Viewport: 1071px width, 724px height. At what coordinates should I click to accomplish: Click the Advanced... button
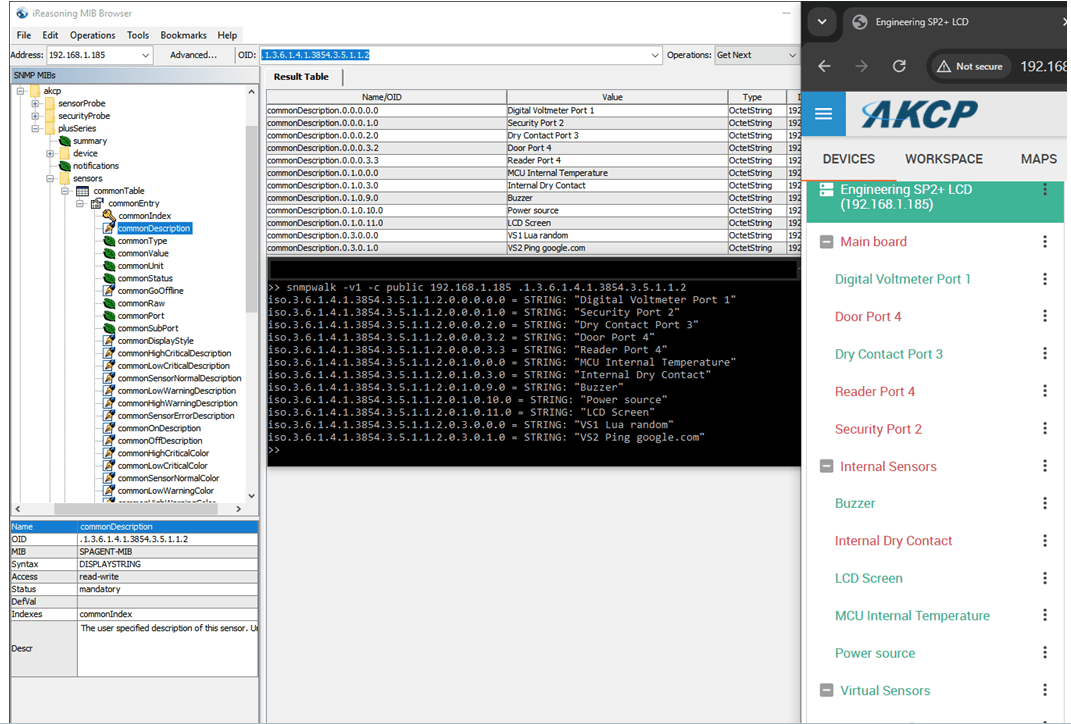pos(193,55)
